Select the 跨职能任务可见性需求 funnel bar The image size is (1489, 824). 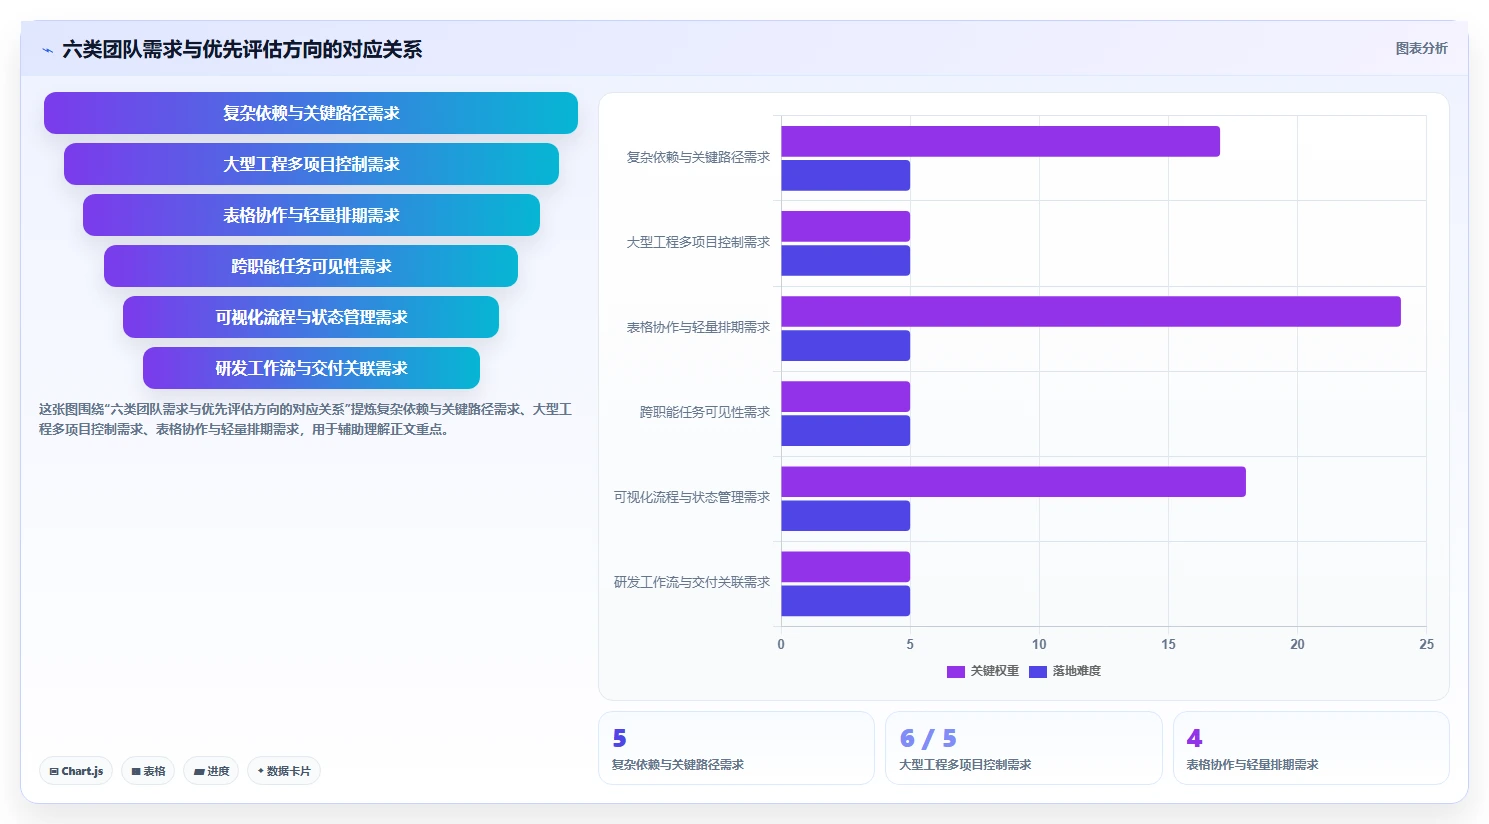click(x=311, y=266)
